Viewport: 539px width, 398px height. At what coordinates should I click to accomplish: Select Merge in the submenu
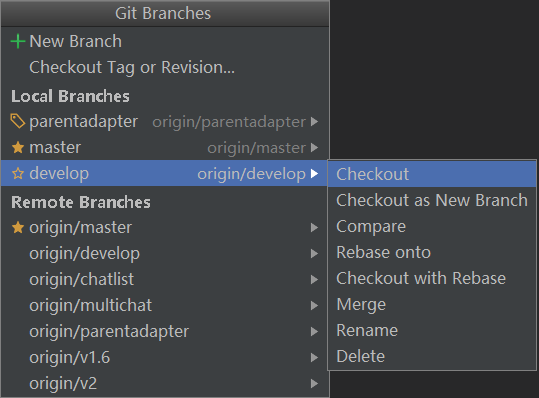432,305
